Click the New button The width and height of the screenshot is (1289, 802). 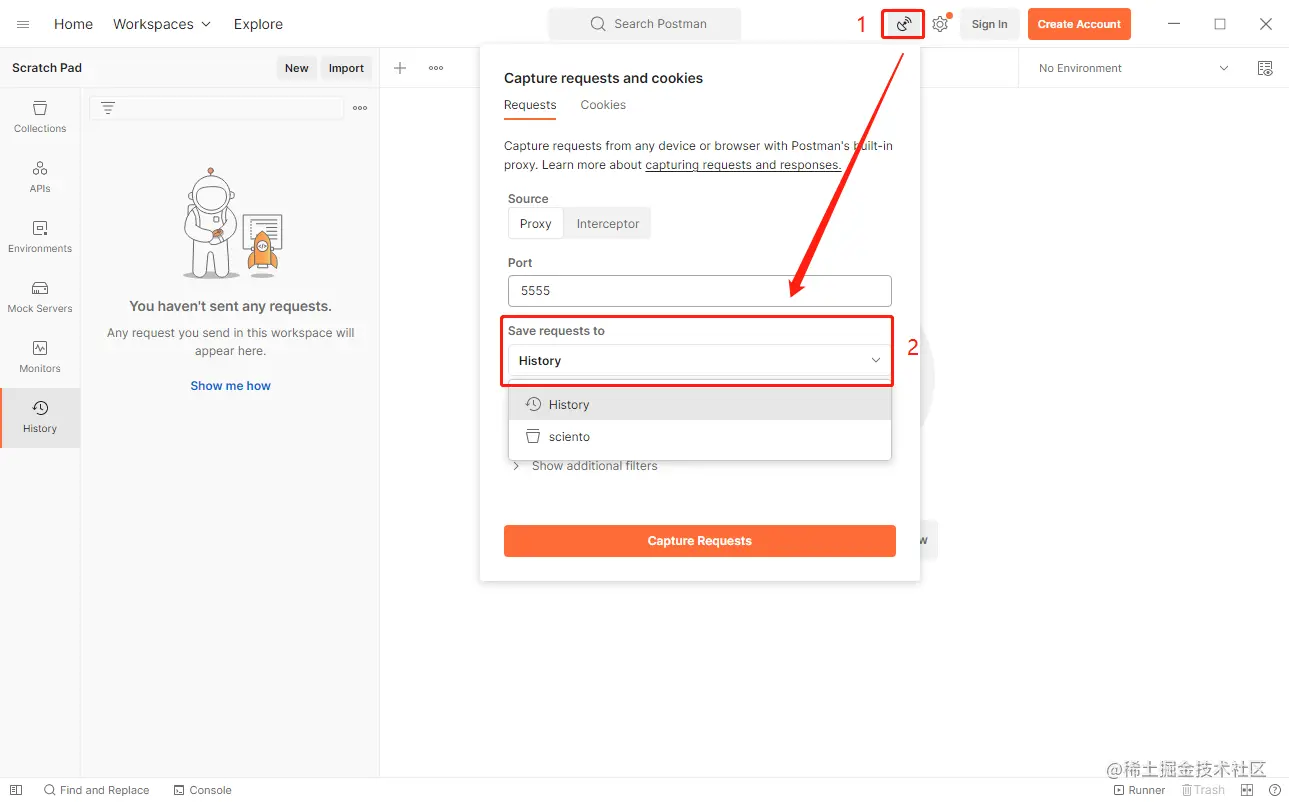(x=297, y=68)
